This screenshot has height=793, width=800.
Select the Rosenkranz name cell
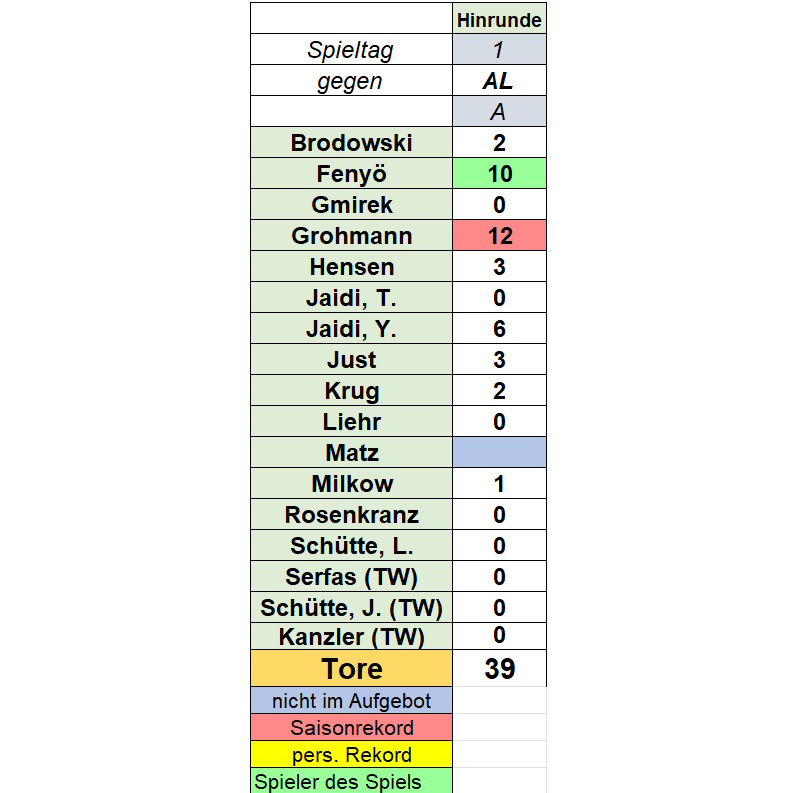point(351,514)
